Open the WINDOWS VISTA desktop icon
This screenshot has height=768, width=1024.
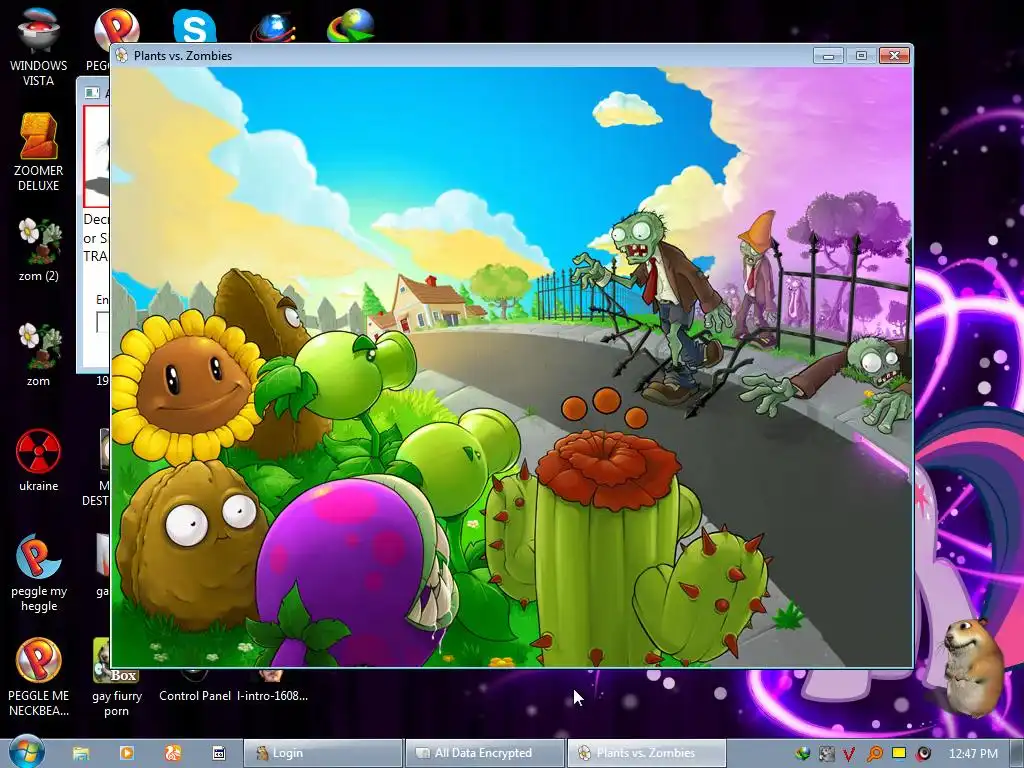[38, 46]
